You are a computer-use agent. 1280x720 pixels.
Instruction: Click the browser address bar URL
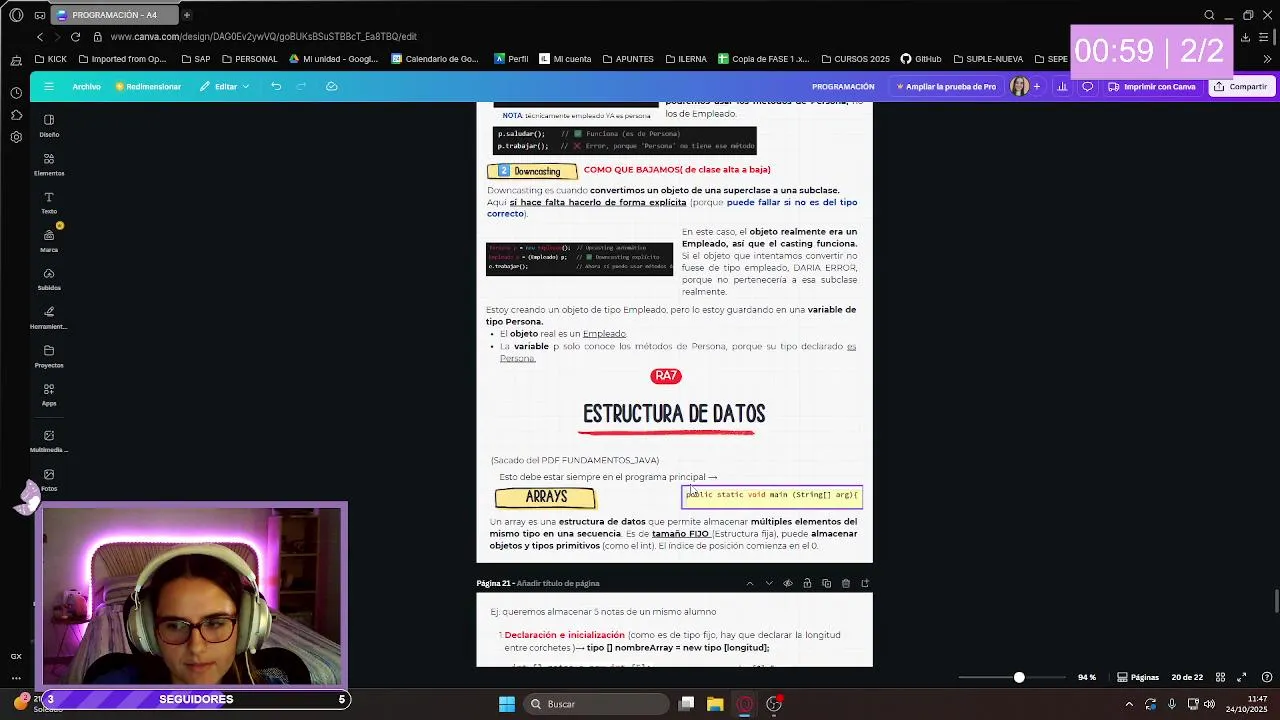tap(263, 37)
